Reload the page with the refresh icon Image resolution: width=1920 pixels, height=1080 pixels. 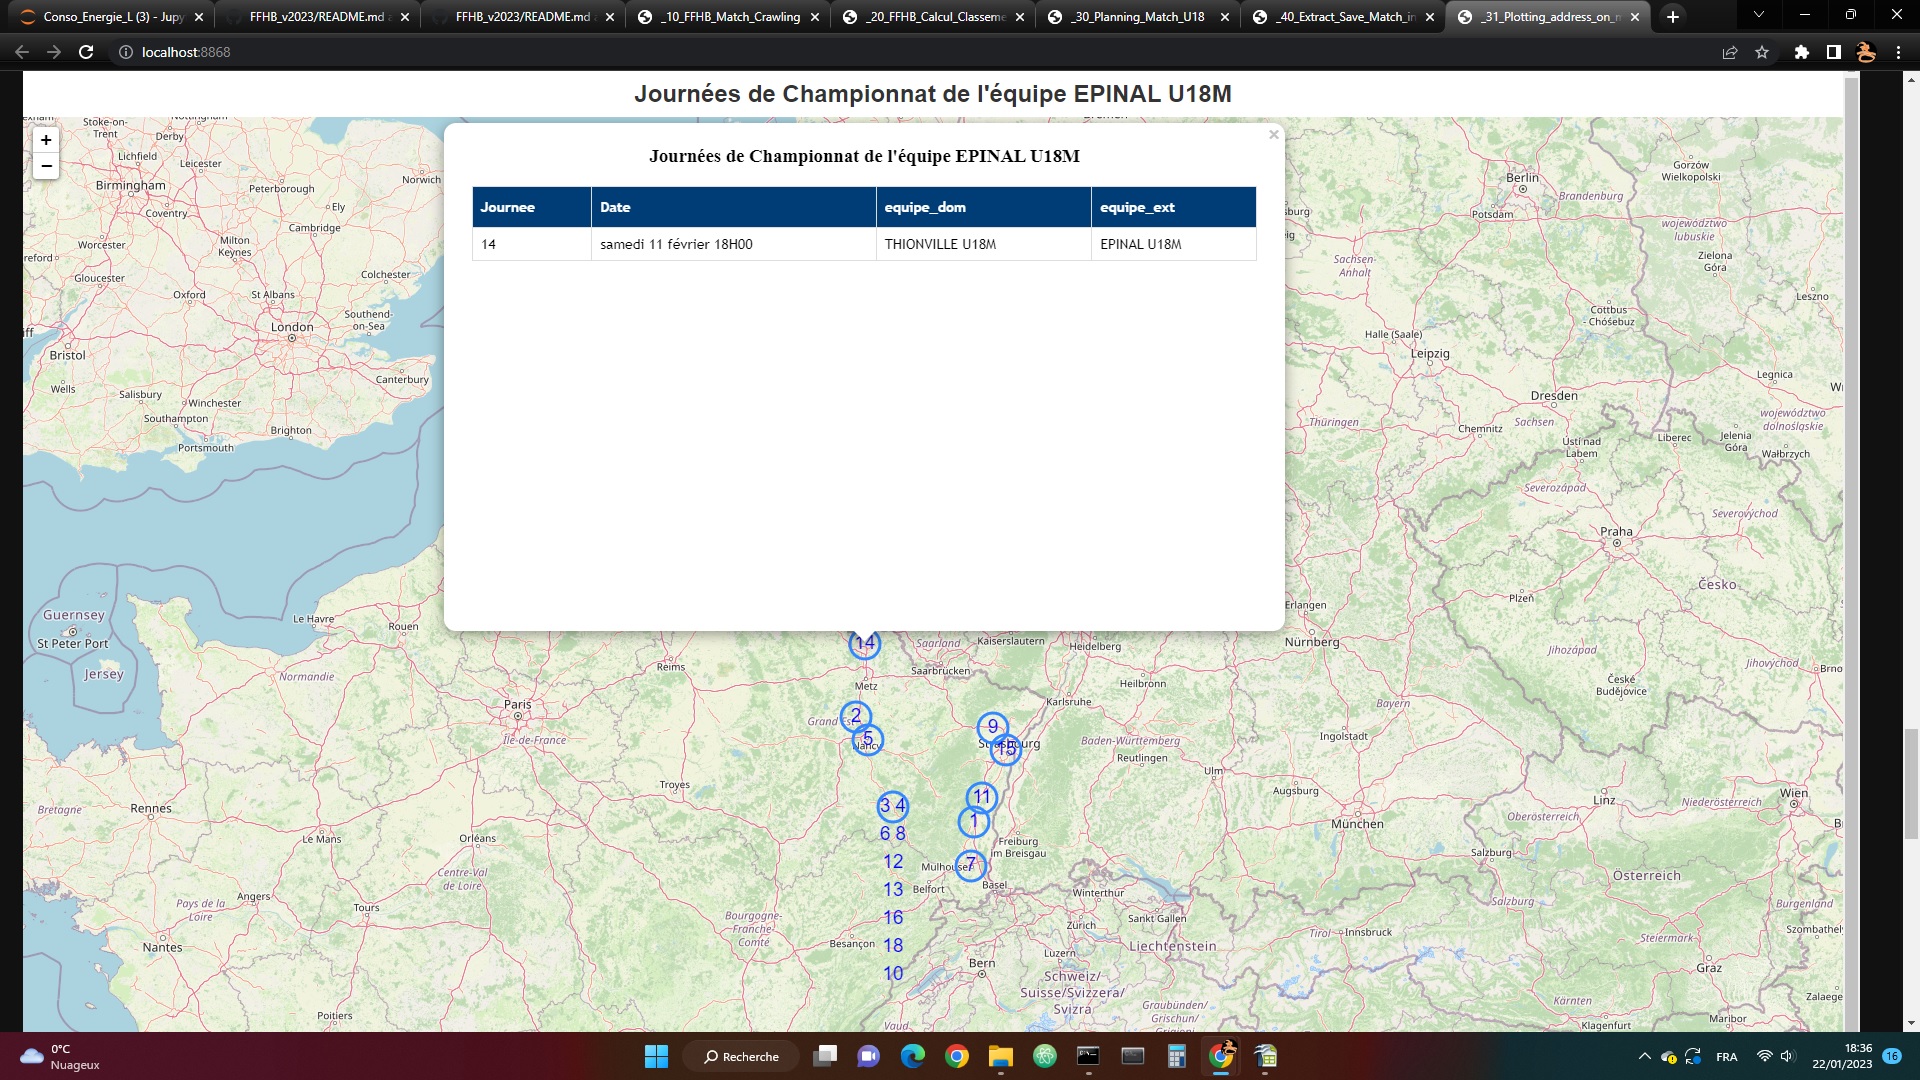tap(84, 52)
